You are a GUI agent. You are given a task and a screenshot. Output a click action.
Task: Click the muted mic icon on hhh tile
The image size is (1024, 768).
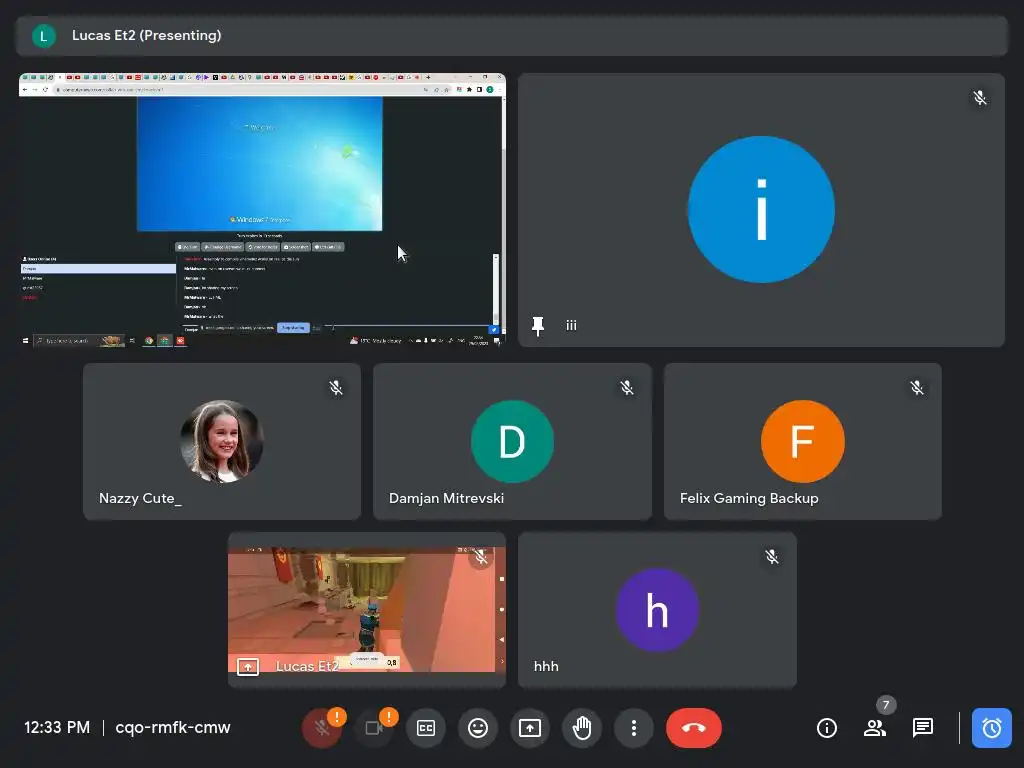click(x=772, y=556)
